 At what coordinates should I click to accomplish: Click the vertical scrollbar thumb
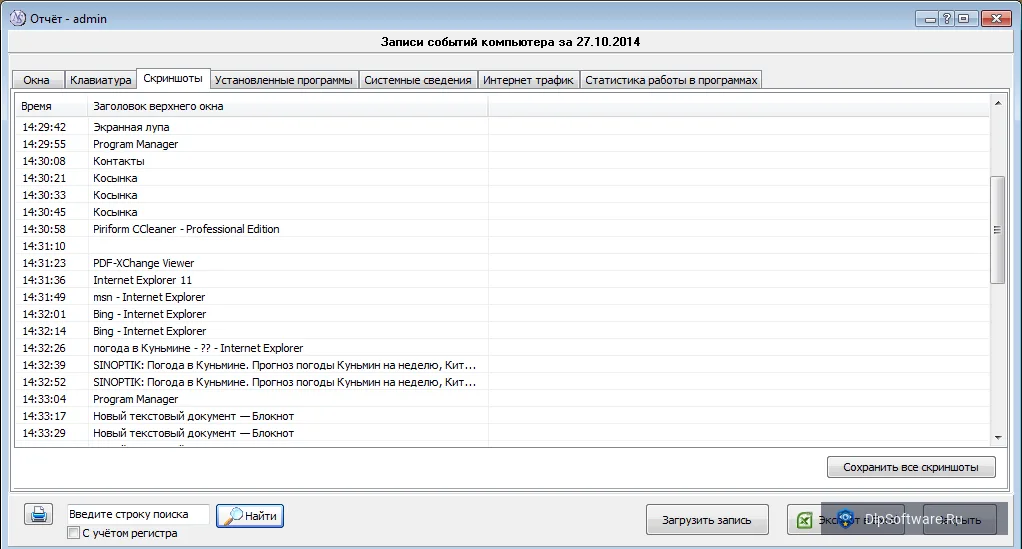997,230
